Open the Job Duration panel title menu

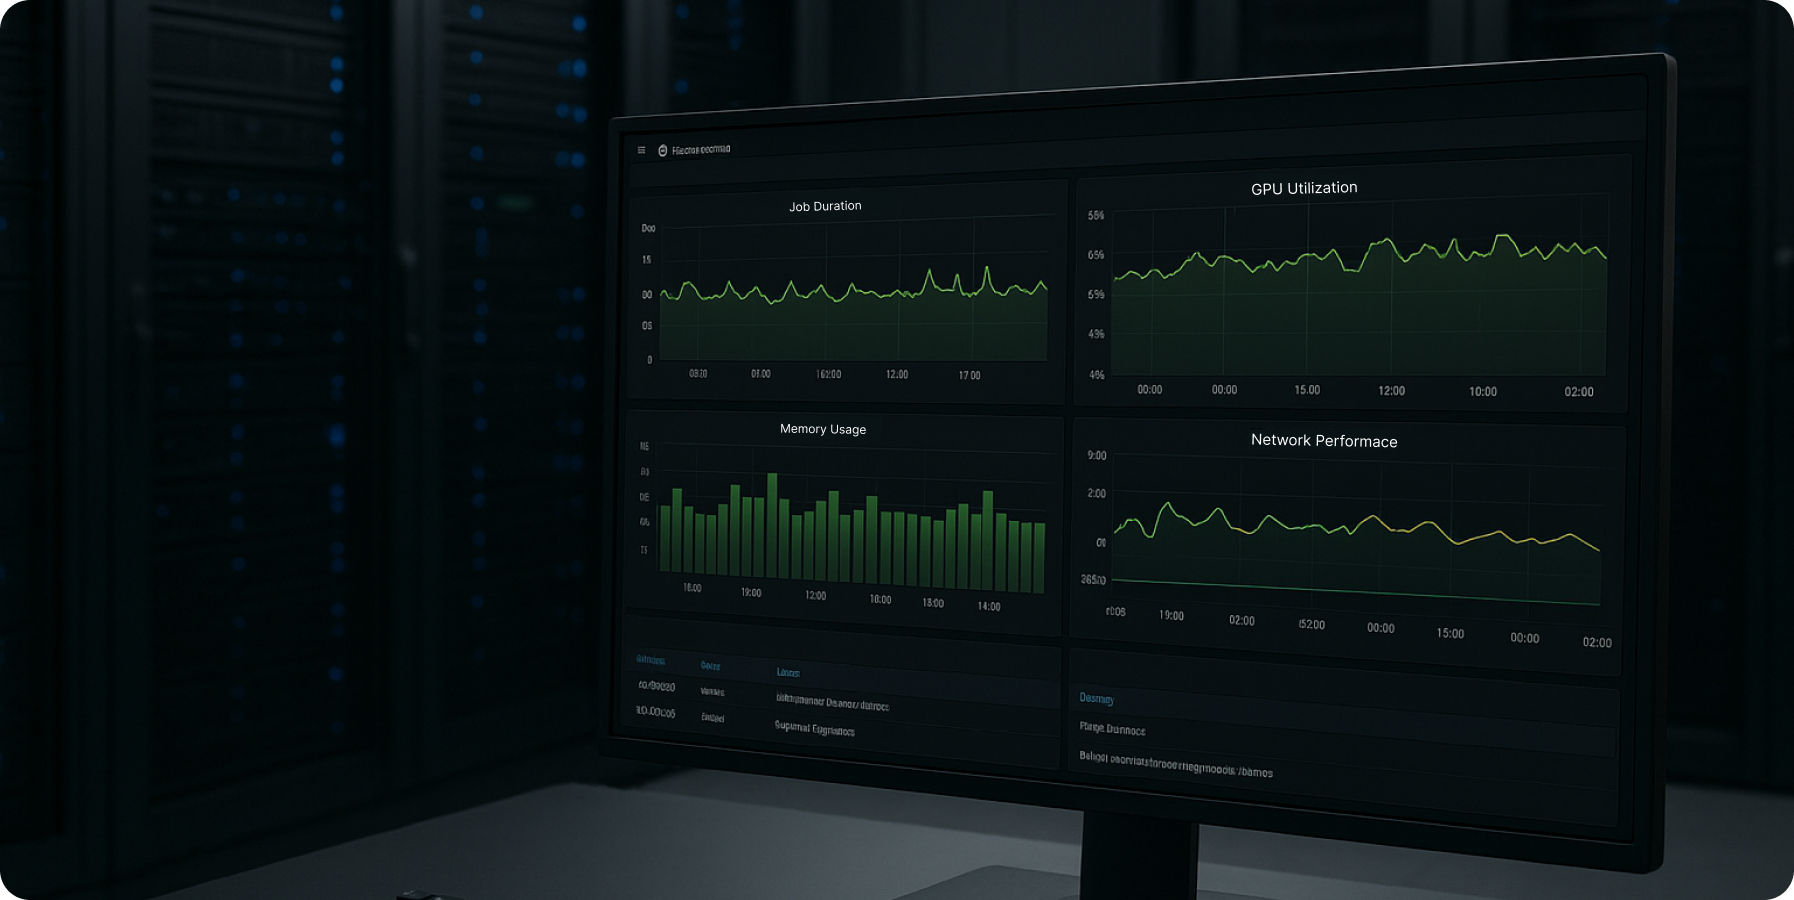tap(825, 206)
